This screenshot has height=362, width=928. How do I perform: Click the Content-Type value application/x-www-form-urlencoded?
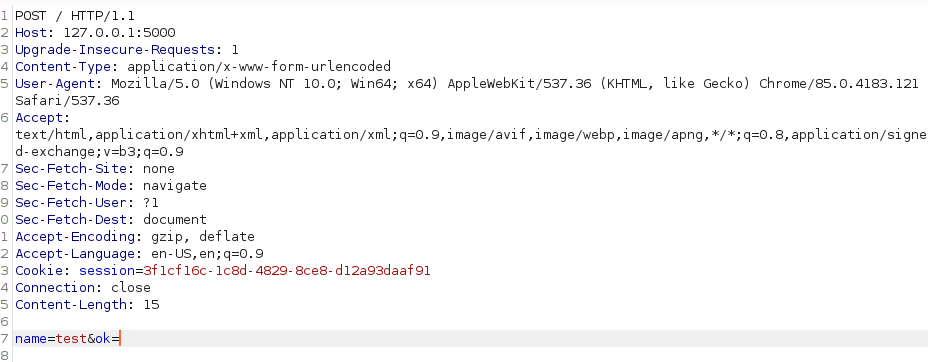(259, 66)
